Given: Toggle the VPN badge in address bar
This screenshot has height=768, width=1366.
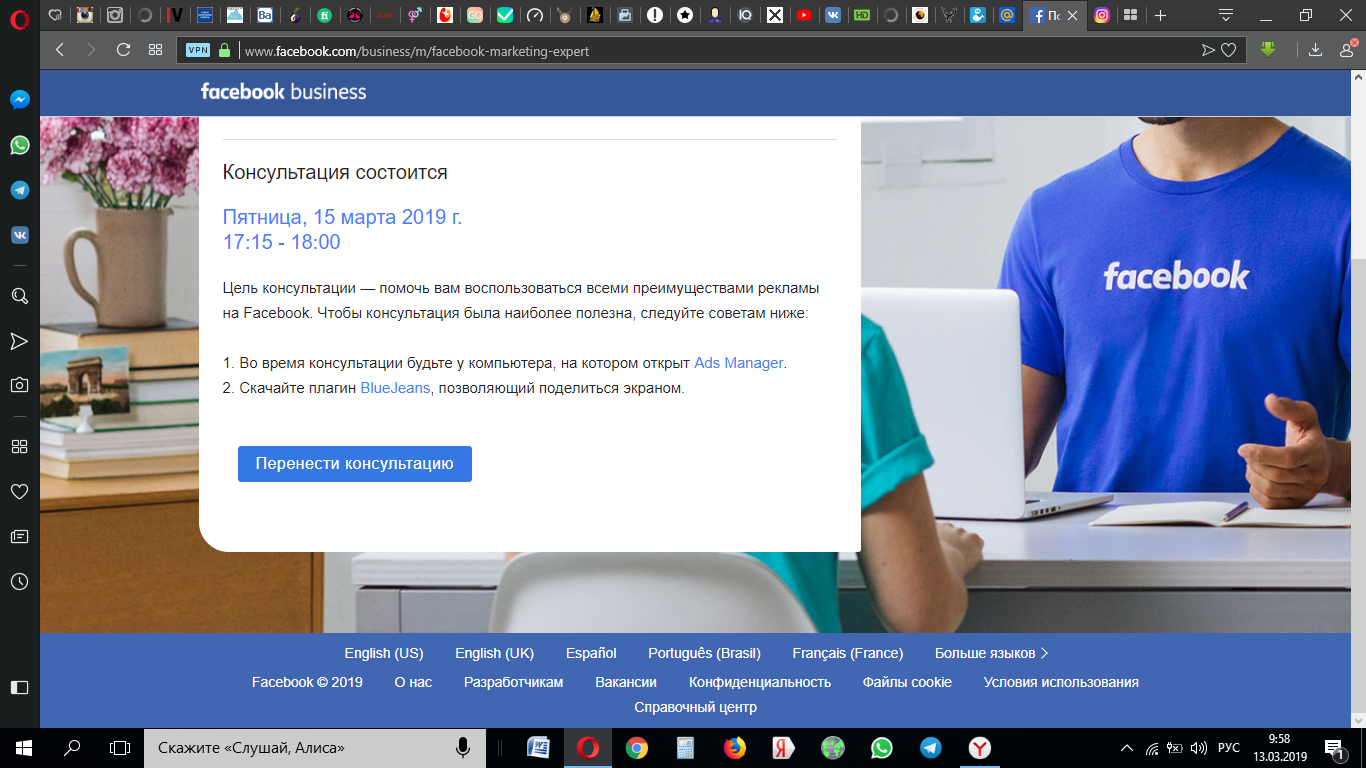Looking at the screenshot, I should click(x=198, y=50).
